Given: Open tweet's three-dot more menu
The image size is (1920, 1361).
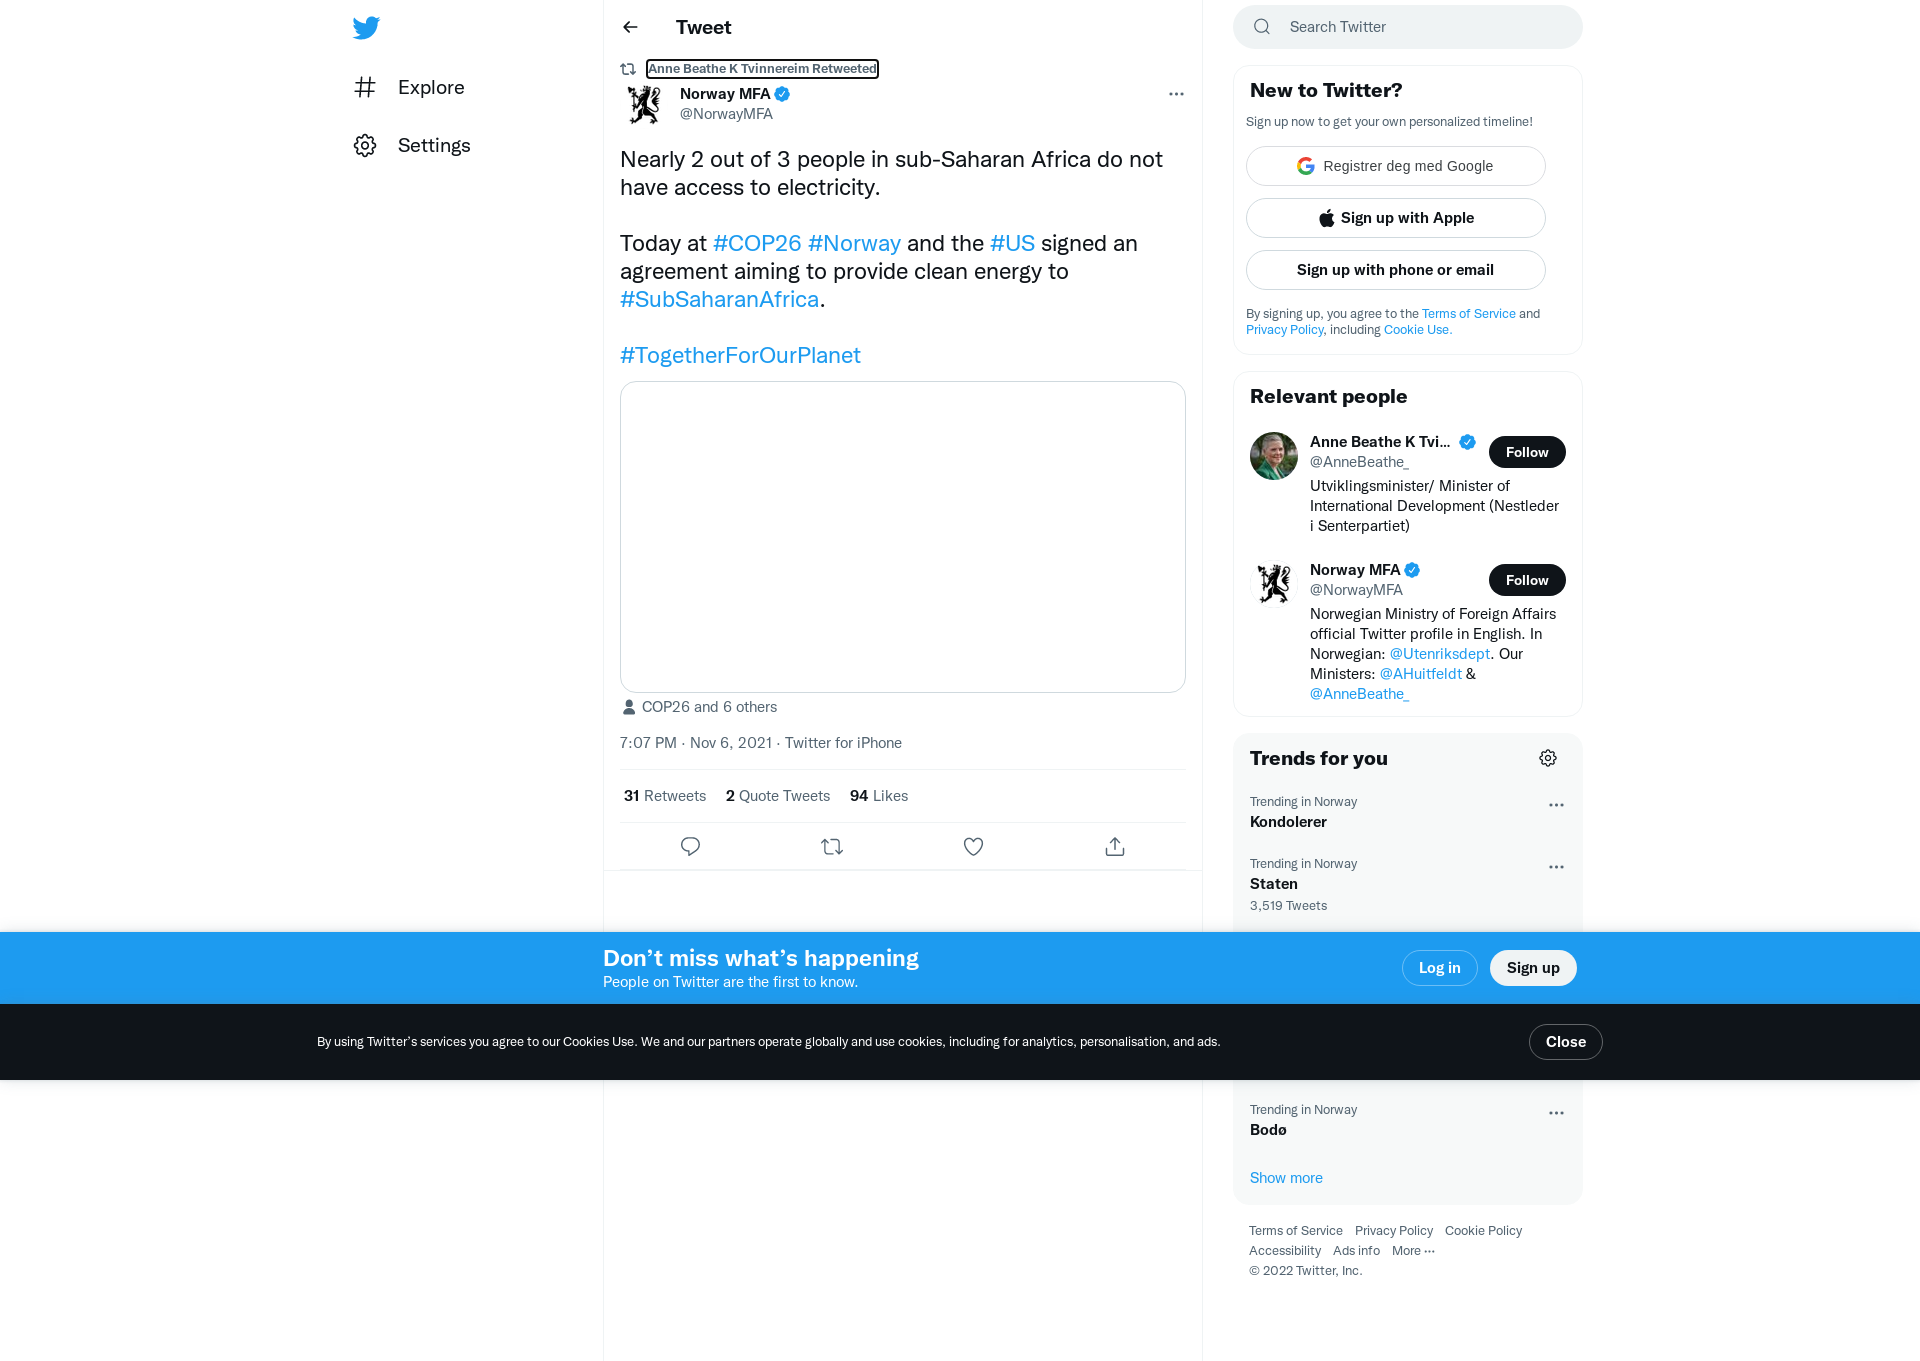Looking at the screenshot, I should point(1176,94).
